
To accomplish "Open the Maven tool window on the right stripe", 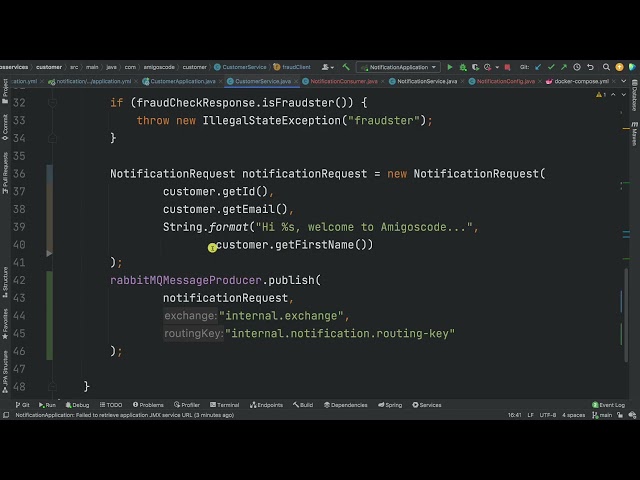I will 635,133.
